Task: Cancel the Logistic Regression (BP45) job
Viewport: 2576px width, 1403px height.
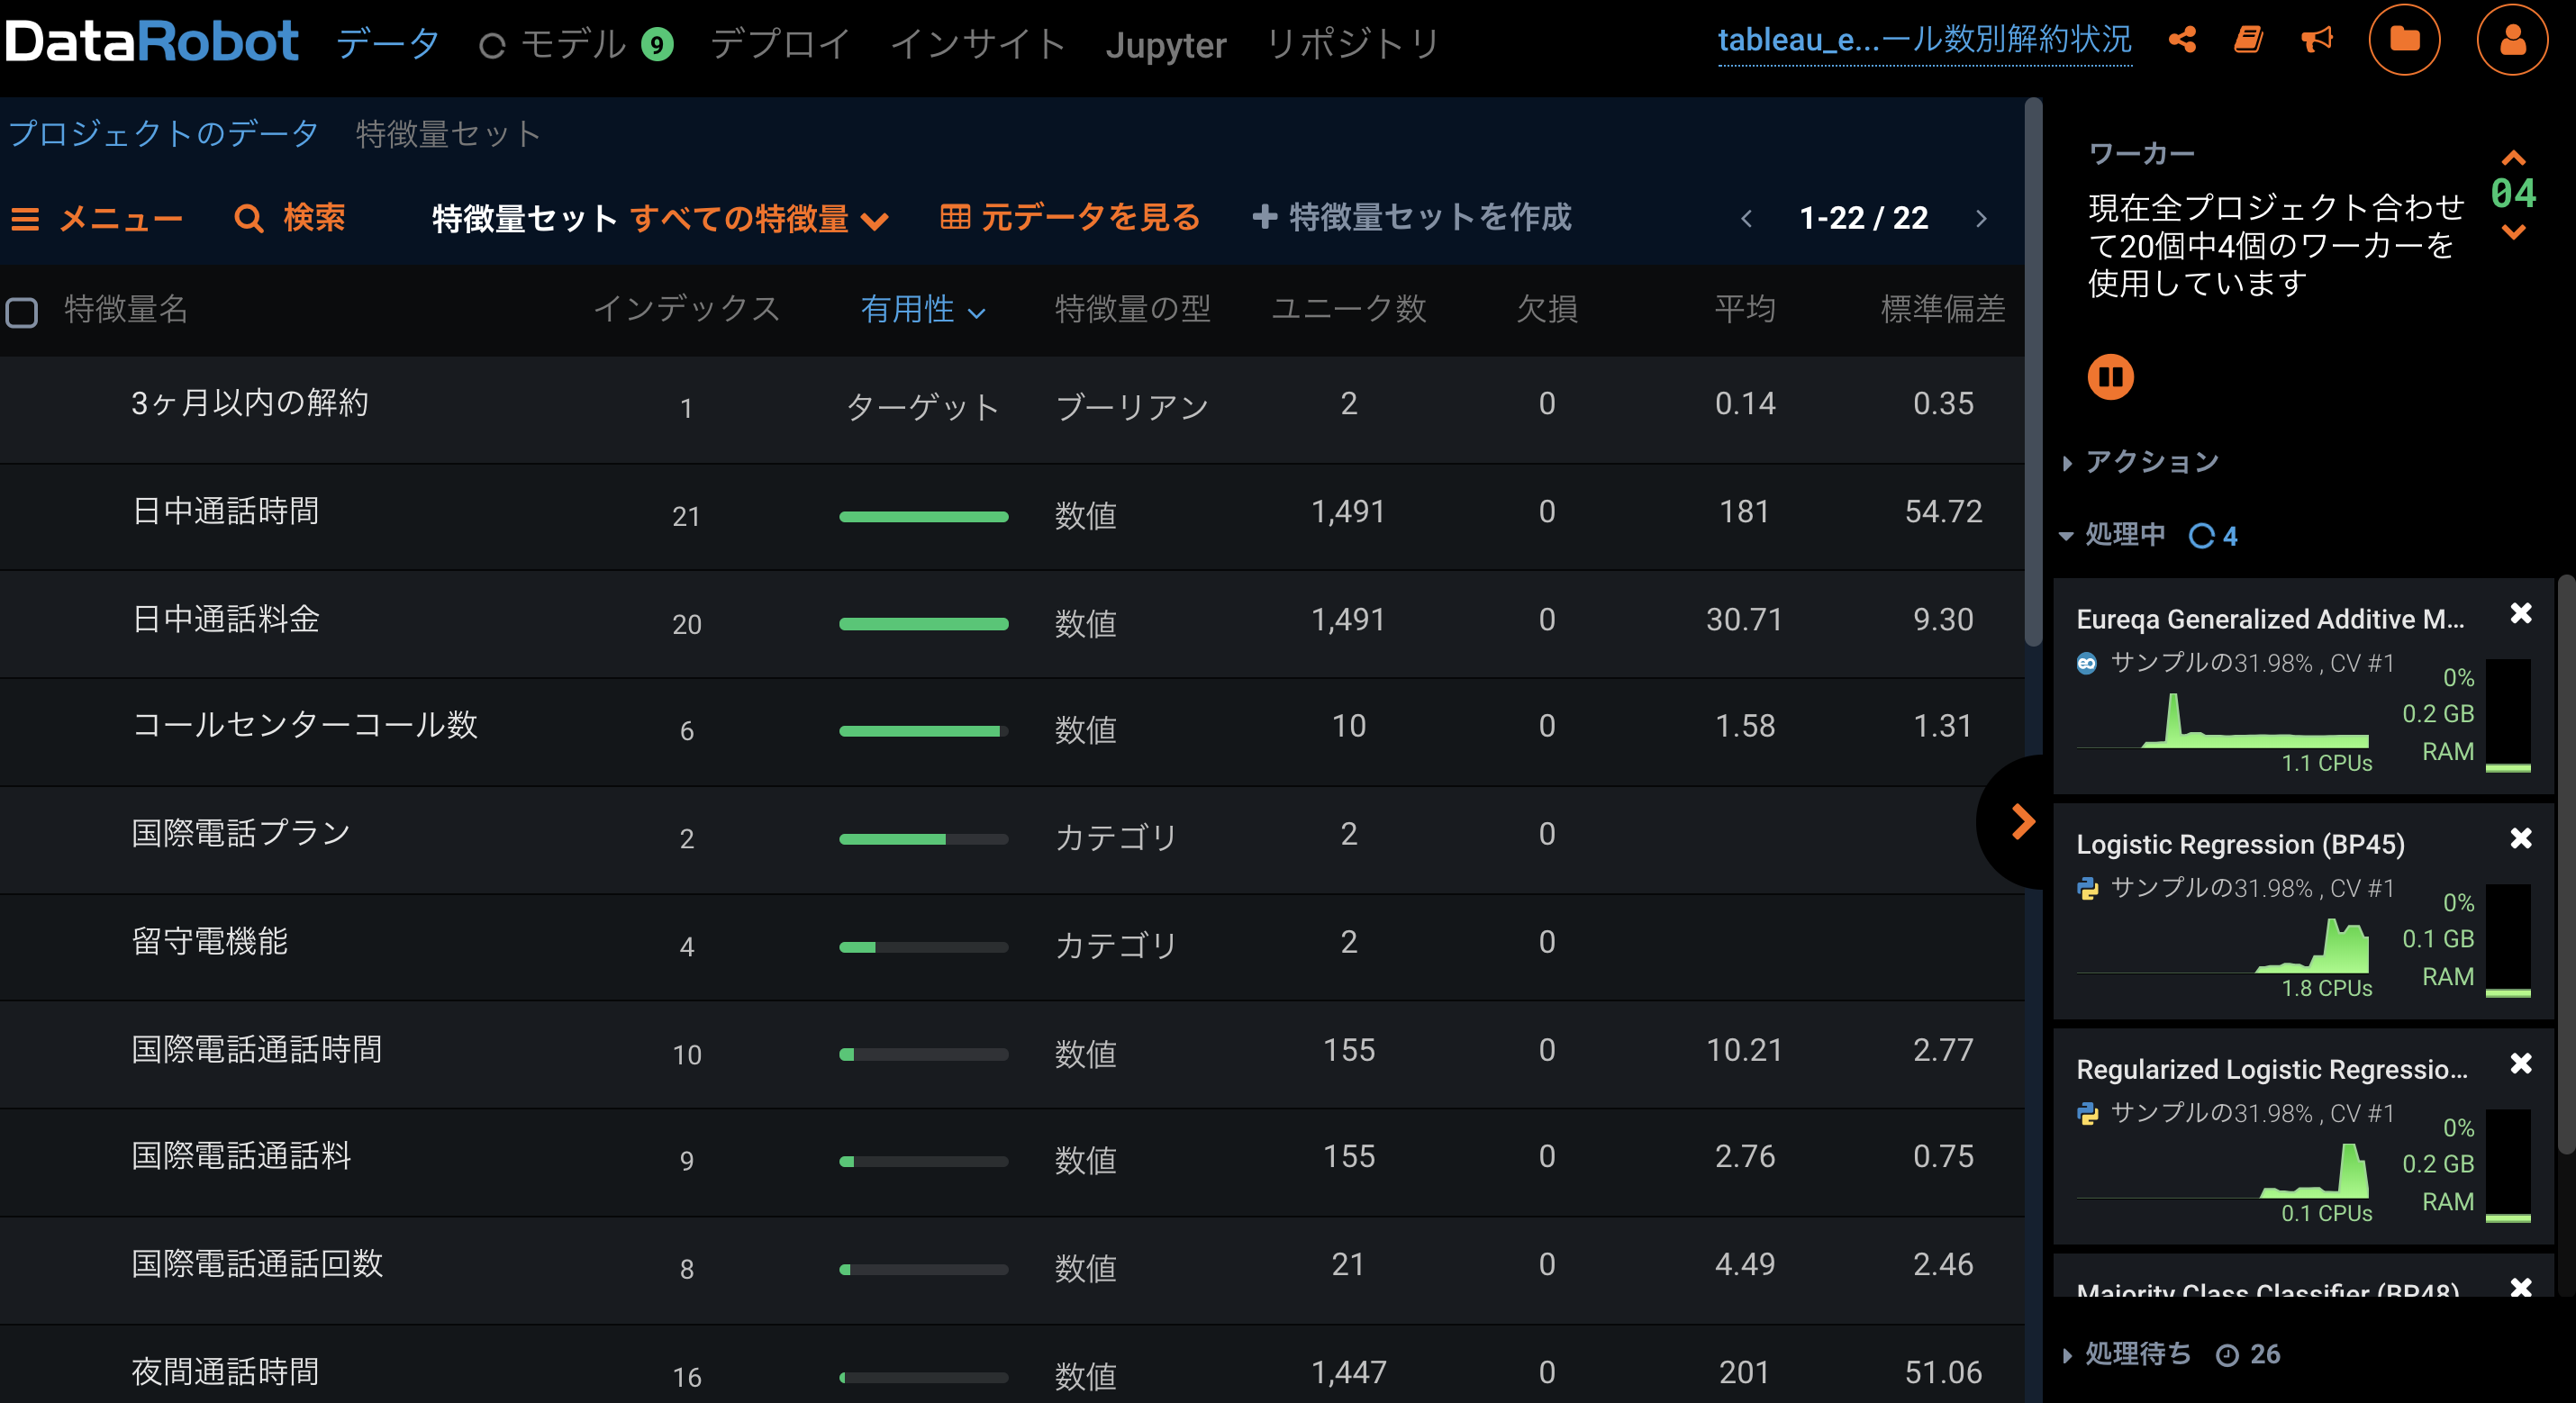Action: coord(2521,838)
